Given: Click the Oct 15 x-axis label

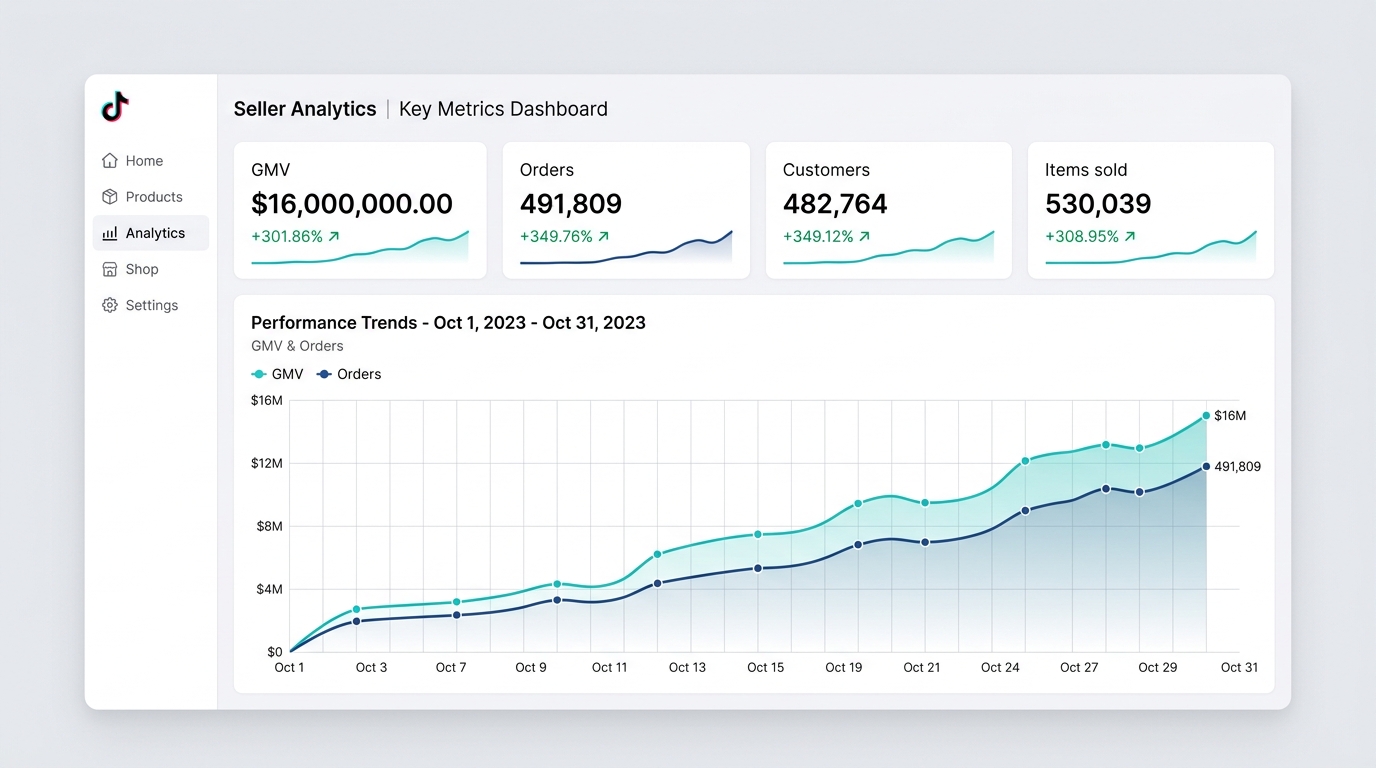Looking at the screenshot, I should (766, 667).
